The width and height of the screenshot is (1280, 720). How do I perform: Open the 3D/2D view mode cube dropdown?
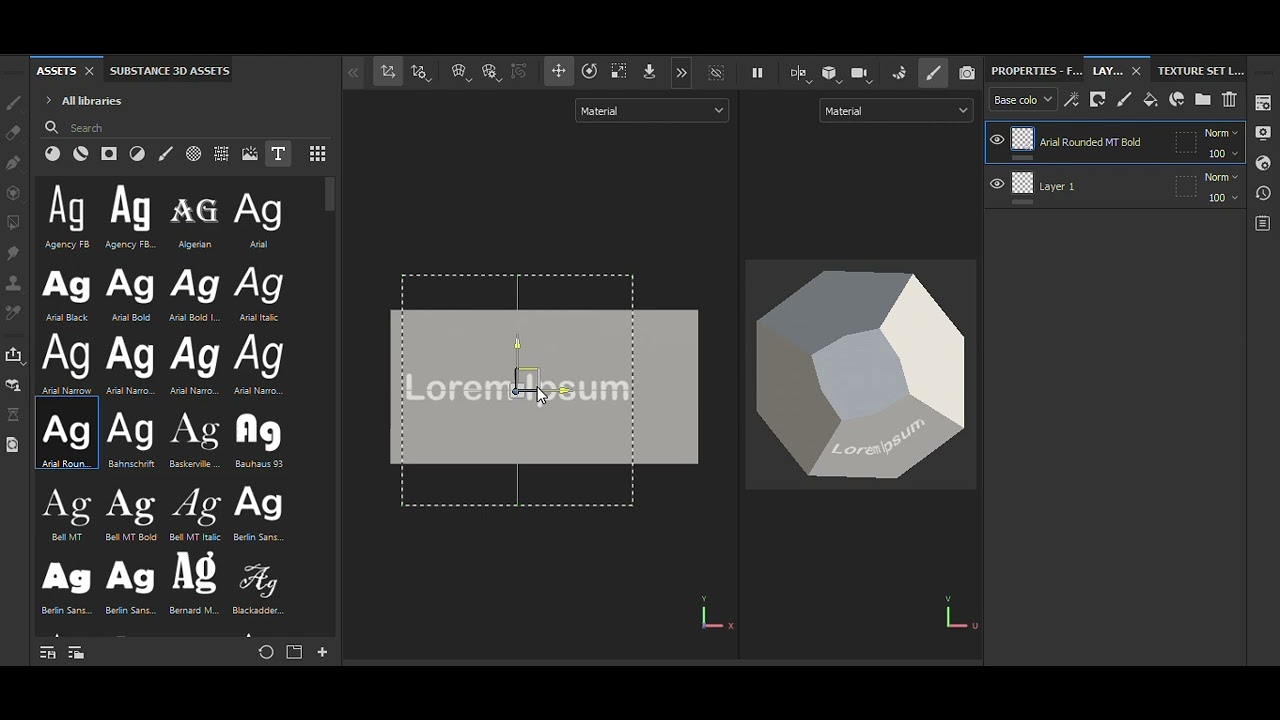coord(830,73)
